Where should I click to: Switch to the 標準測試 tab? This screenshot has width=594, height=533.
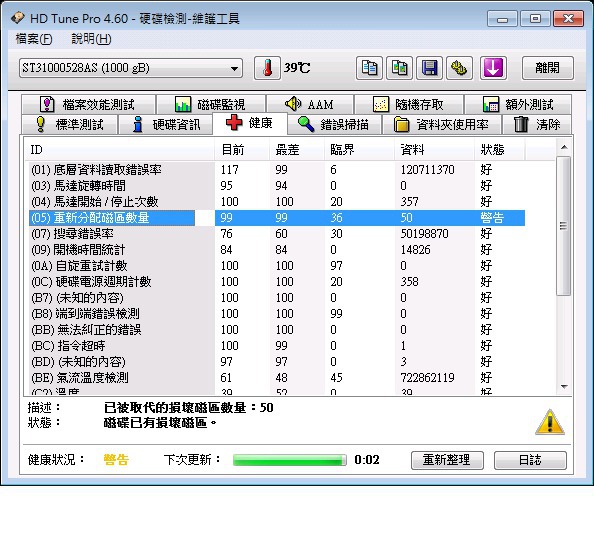coord(69,124)
